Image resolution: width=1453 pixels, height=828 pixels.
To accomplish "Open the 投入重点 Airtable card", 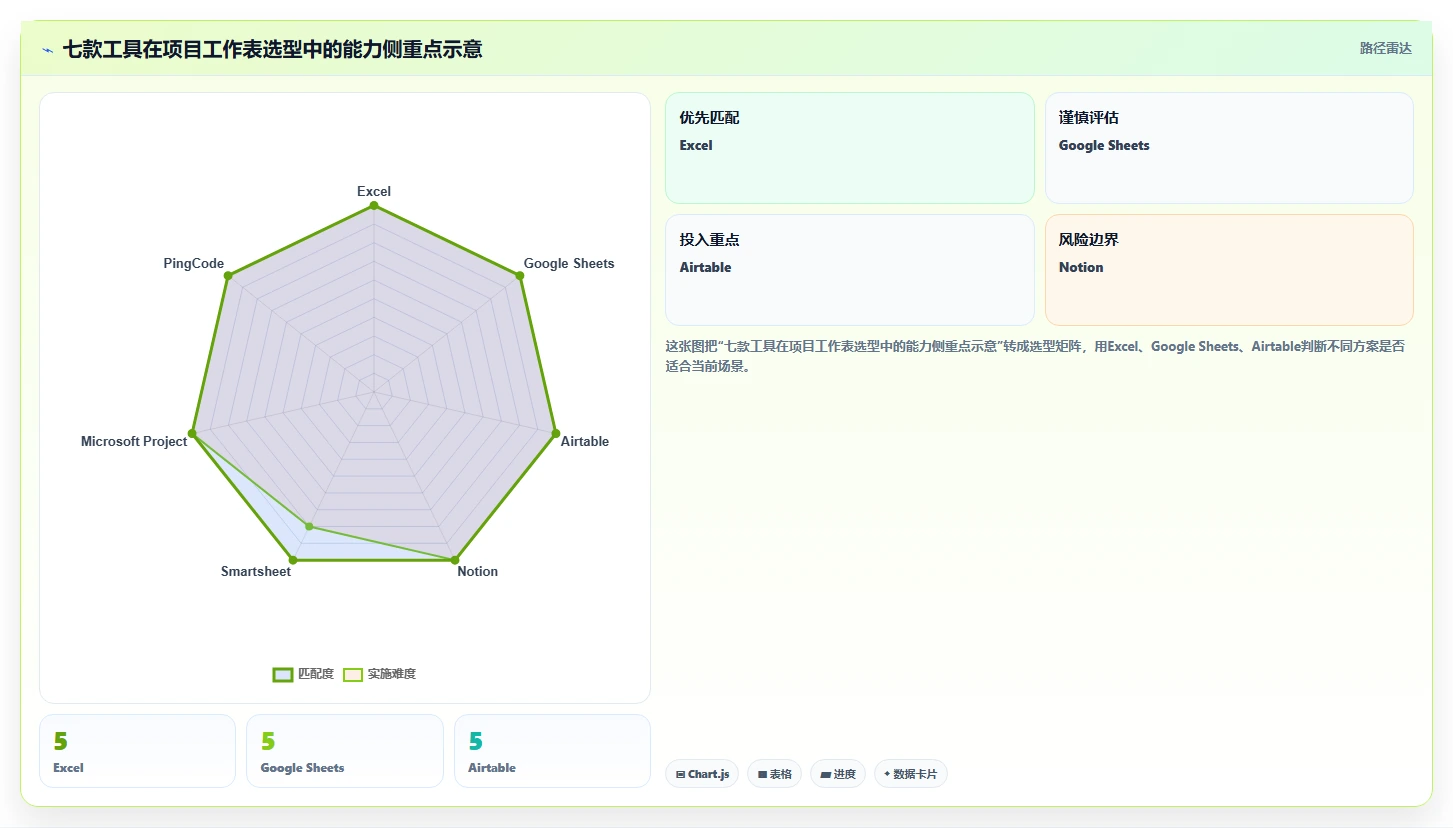I will pos(850,270).
